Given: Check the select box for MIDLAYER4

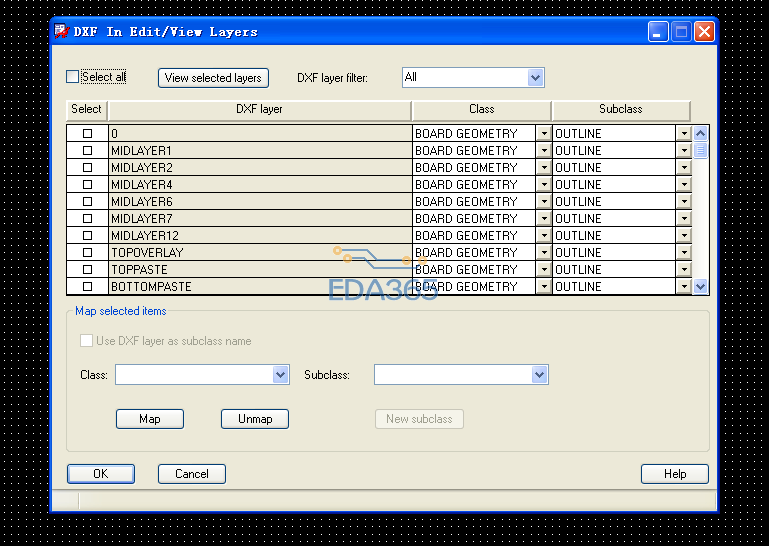Looking at the screenshot, I should tap(87, 184).
